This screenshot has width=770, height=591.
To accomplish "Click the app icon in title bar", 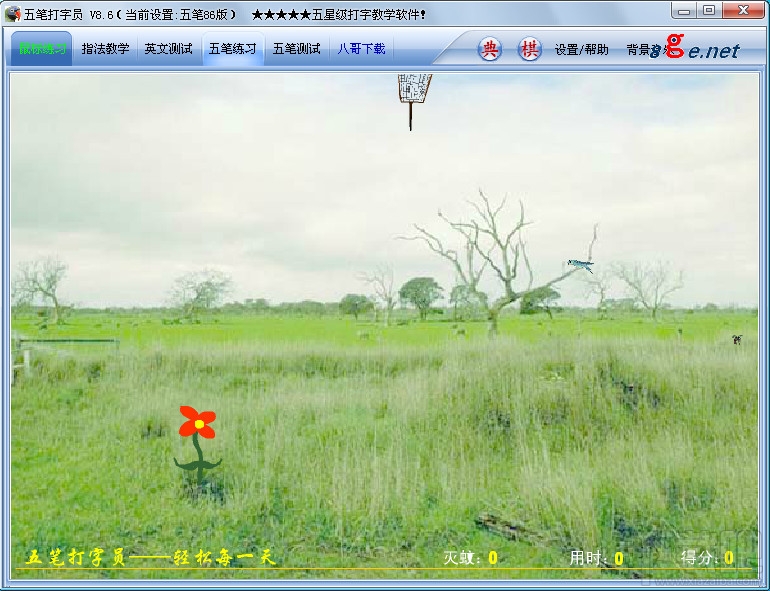I will point(12,14).
